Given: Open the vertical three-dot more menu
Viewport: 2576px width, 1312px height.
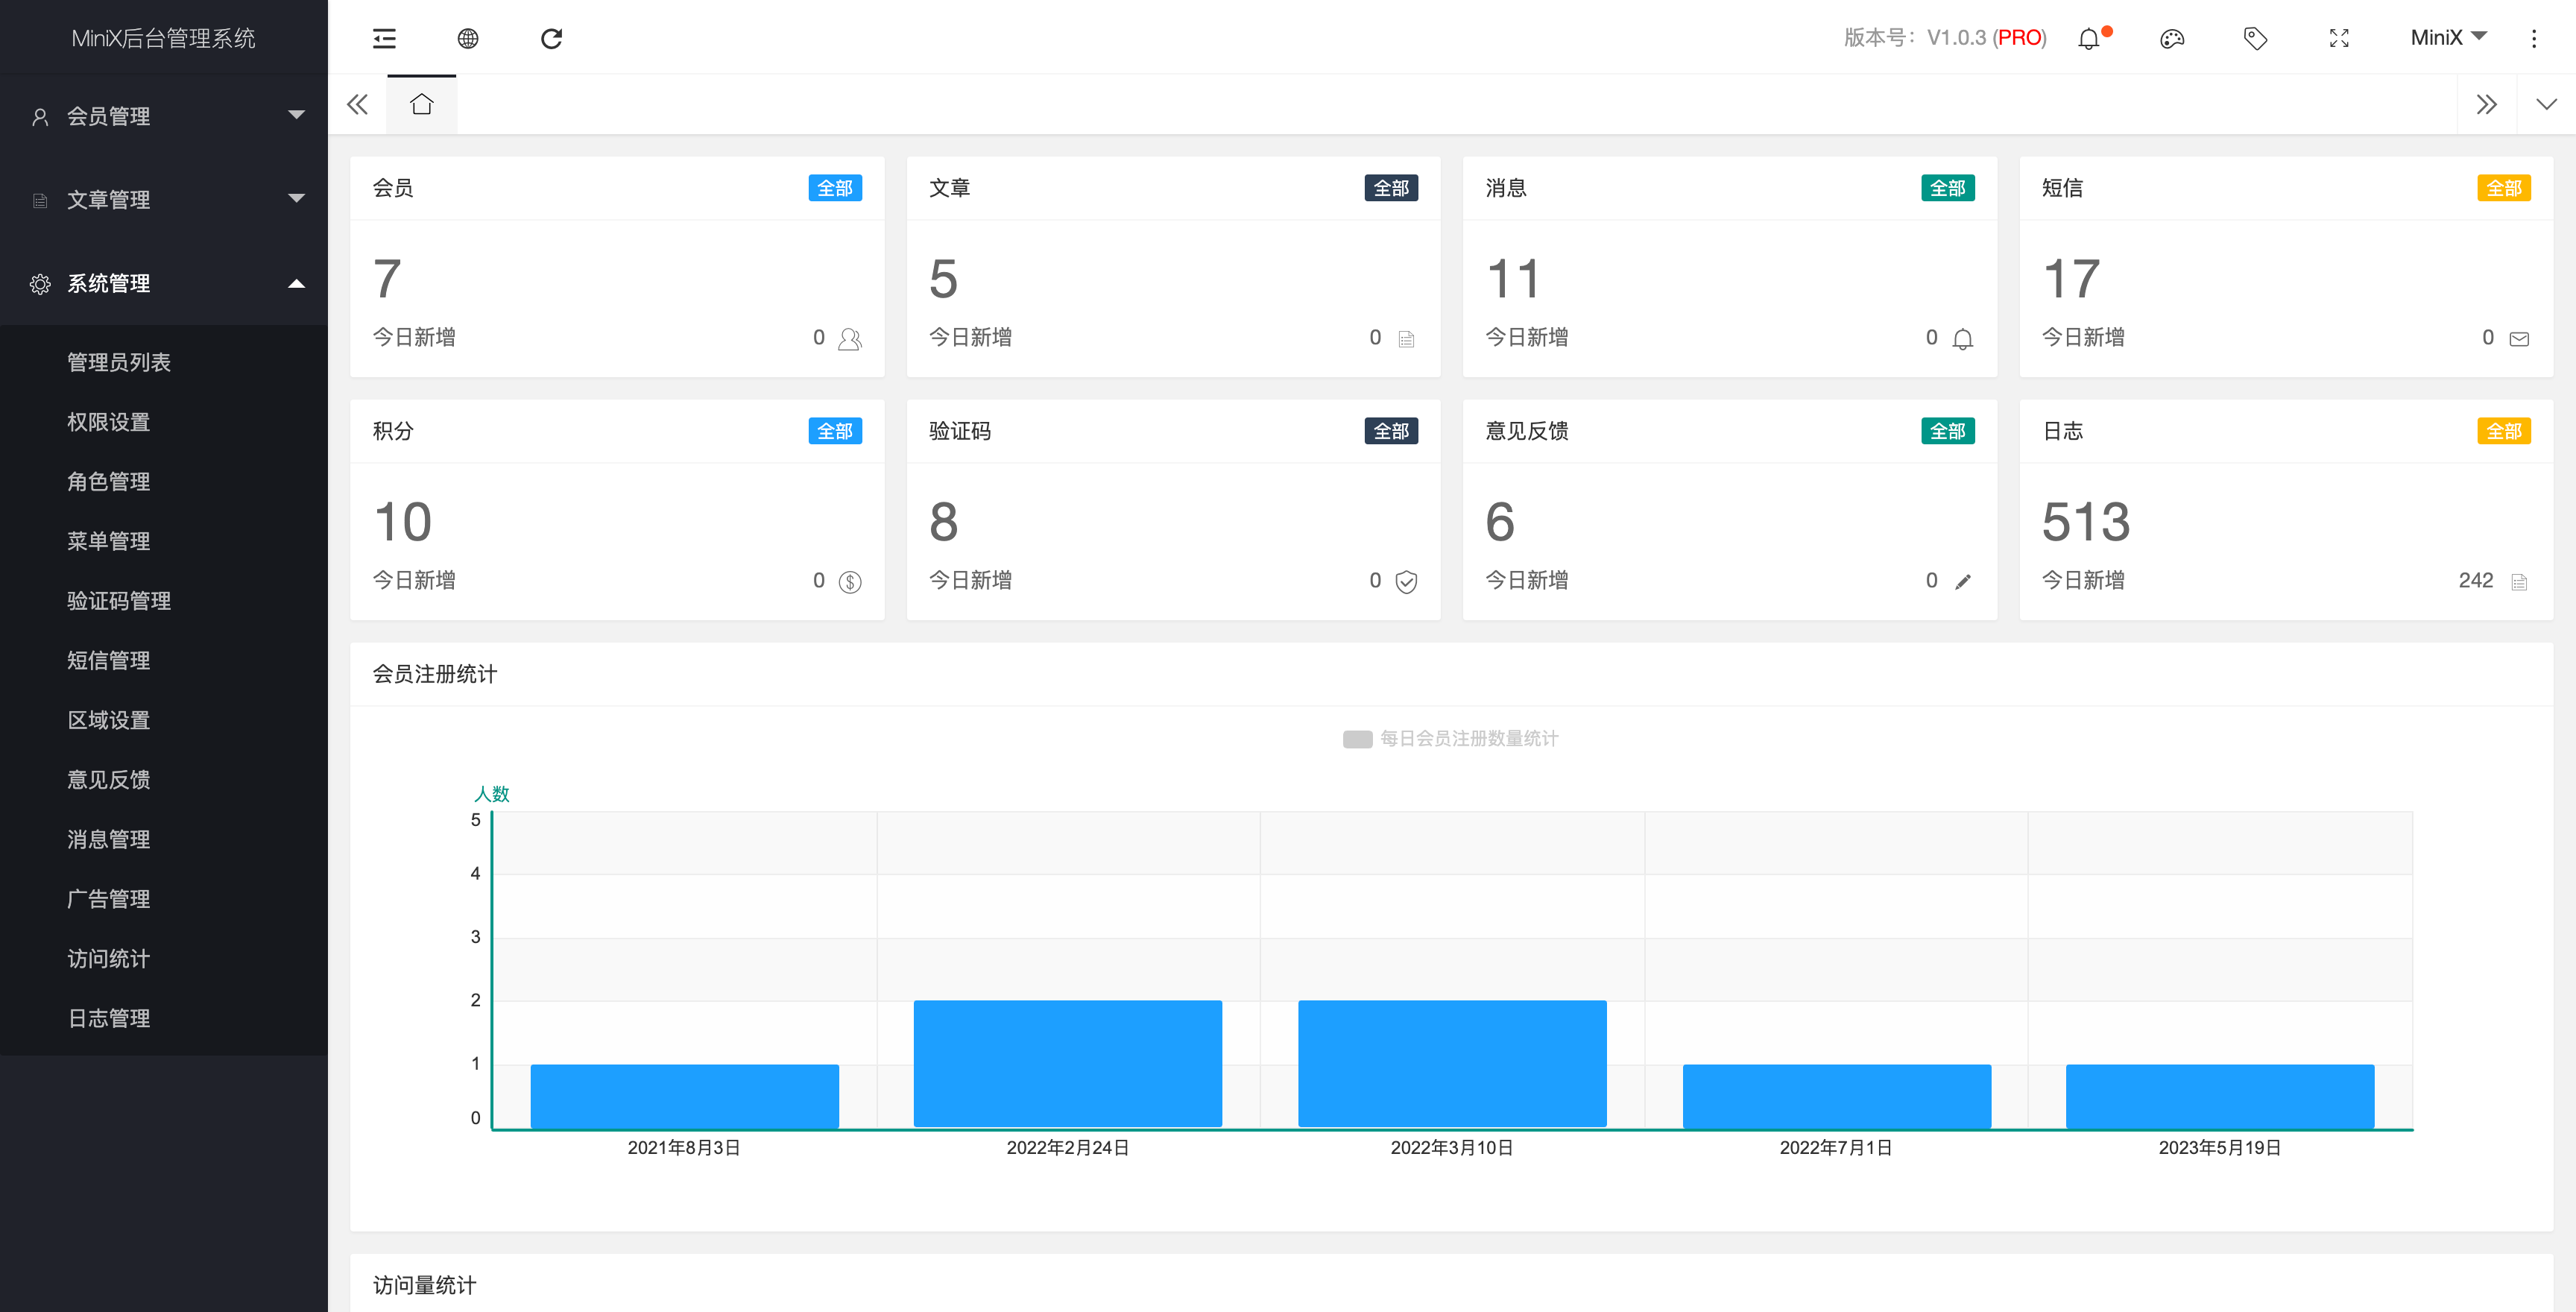Looking at the screenshot, I should (2533, 39).
